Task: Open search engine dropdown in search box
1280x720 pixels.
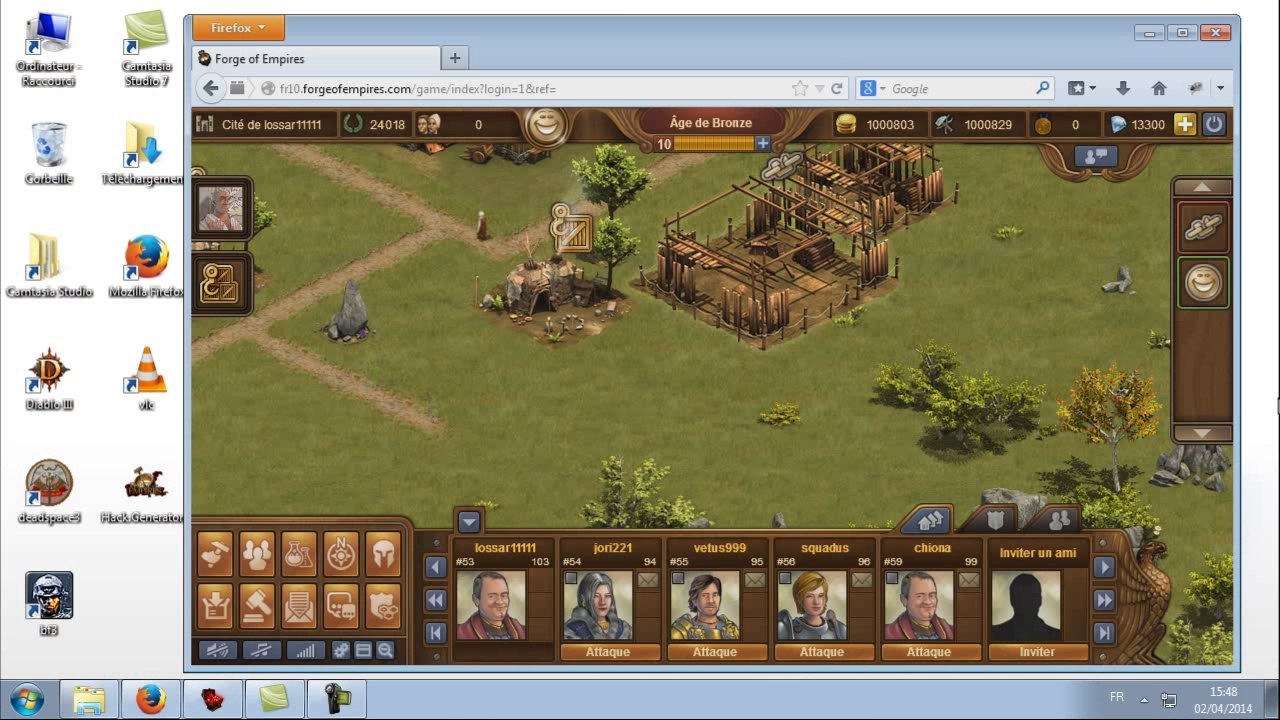Action: pyautogui.click(x=871, y=89)
